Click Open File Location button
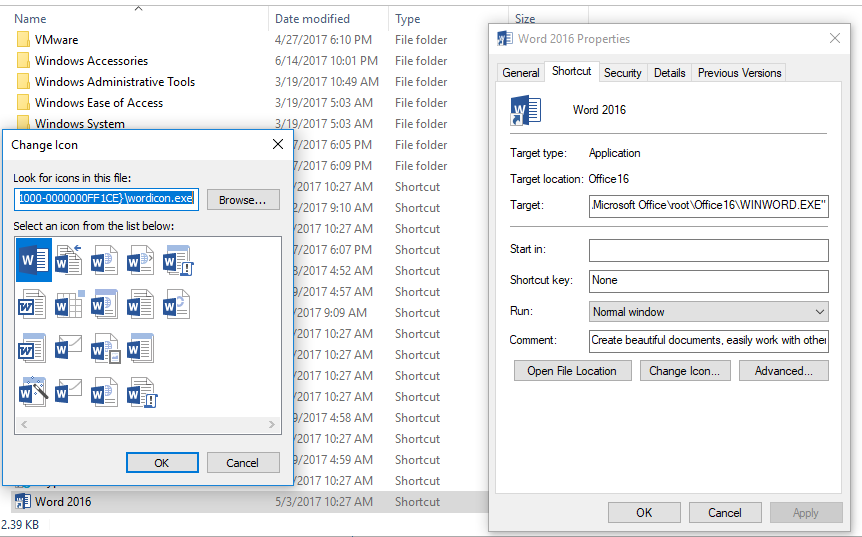The image size is (862, 537). click(572, 371)
